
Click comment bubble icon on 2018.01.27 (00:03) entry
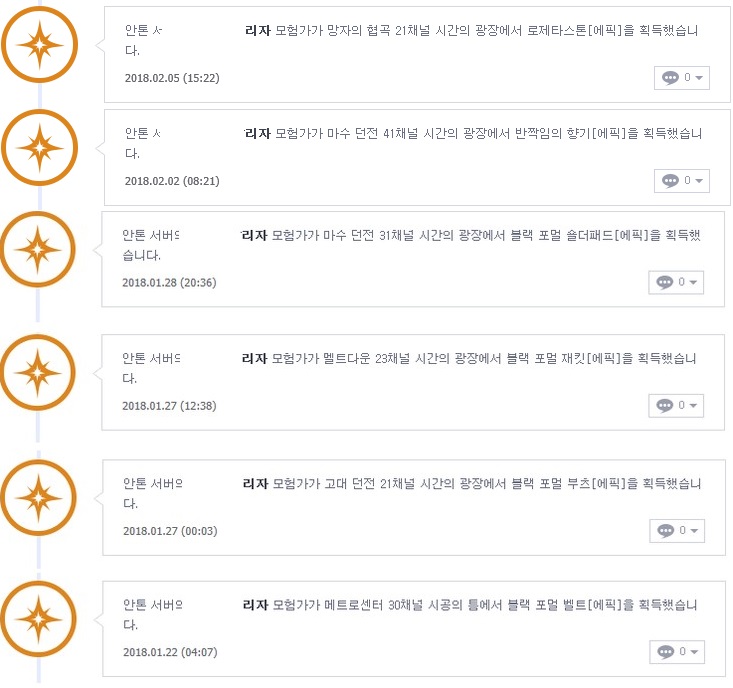click(x=666, y=530)
